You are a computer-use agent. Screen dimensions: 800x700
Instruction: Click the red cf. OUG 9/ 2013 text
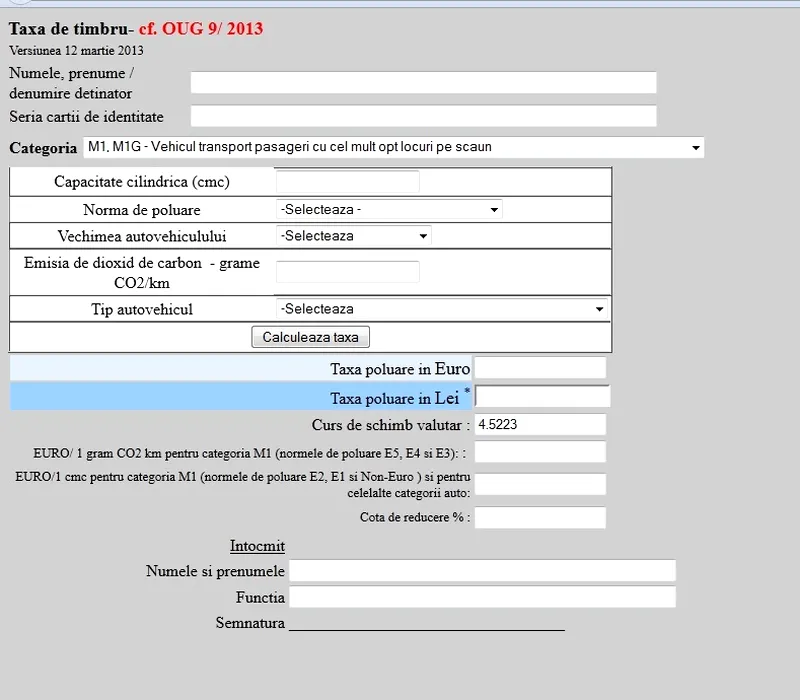pyautogui.click(x=200, y=29)
